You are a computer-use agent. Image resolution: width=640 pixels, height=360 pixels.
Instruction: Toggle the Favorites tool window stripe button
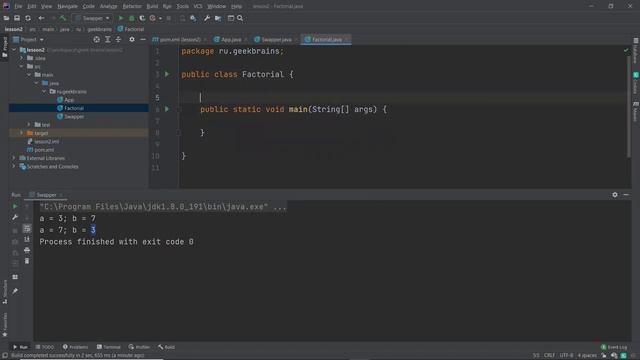4,325
